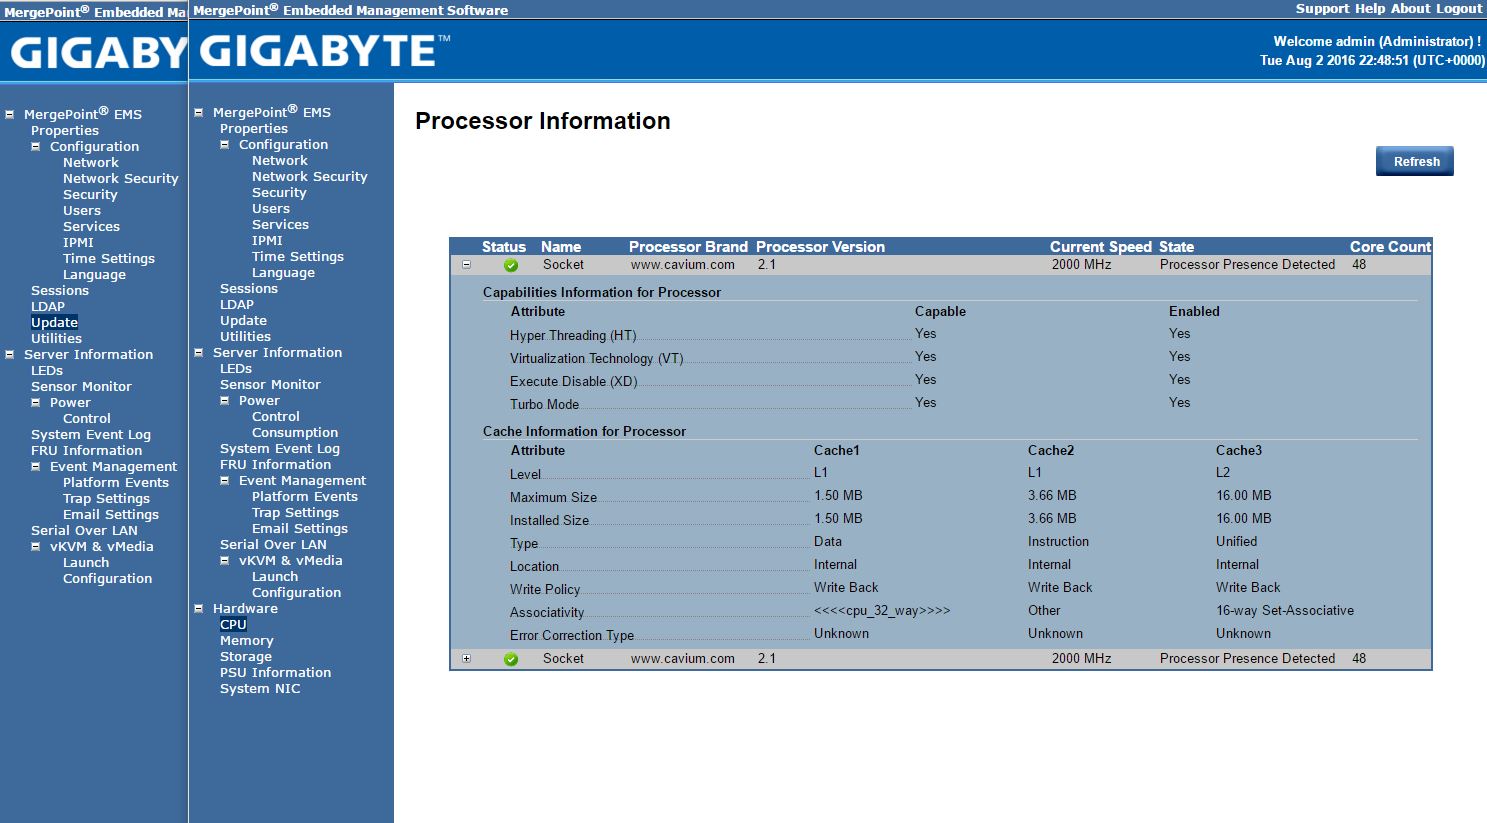Click the green status icon of the second Socket row

pyautogui.click(x=511, y=659)
